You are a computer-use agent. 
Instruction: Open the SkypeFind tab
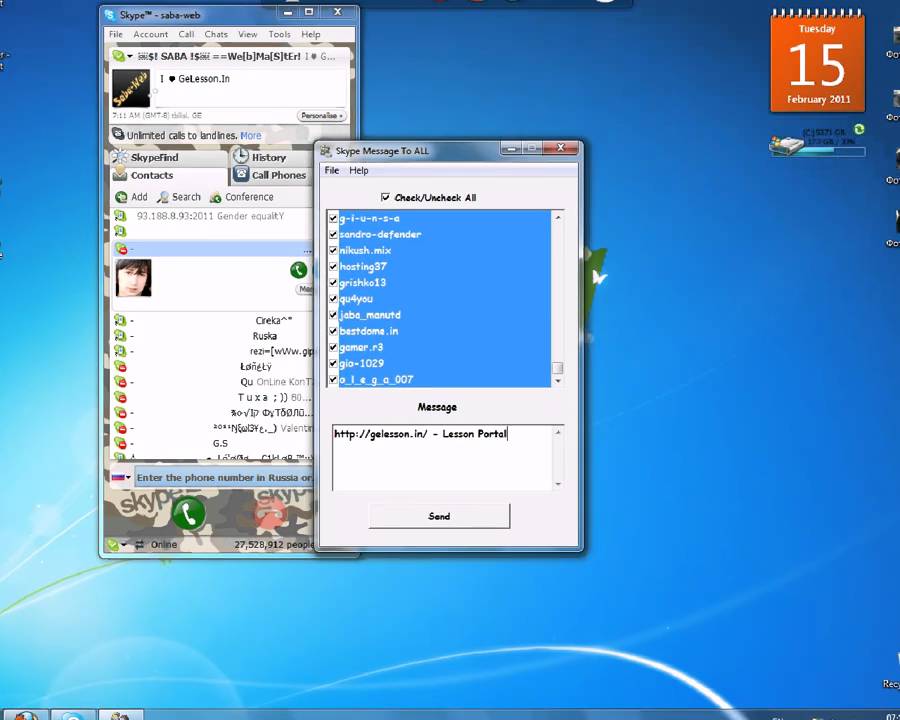tap(169, 157)
